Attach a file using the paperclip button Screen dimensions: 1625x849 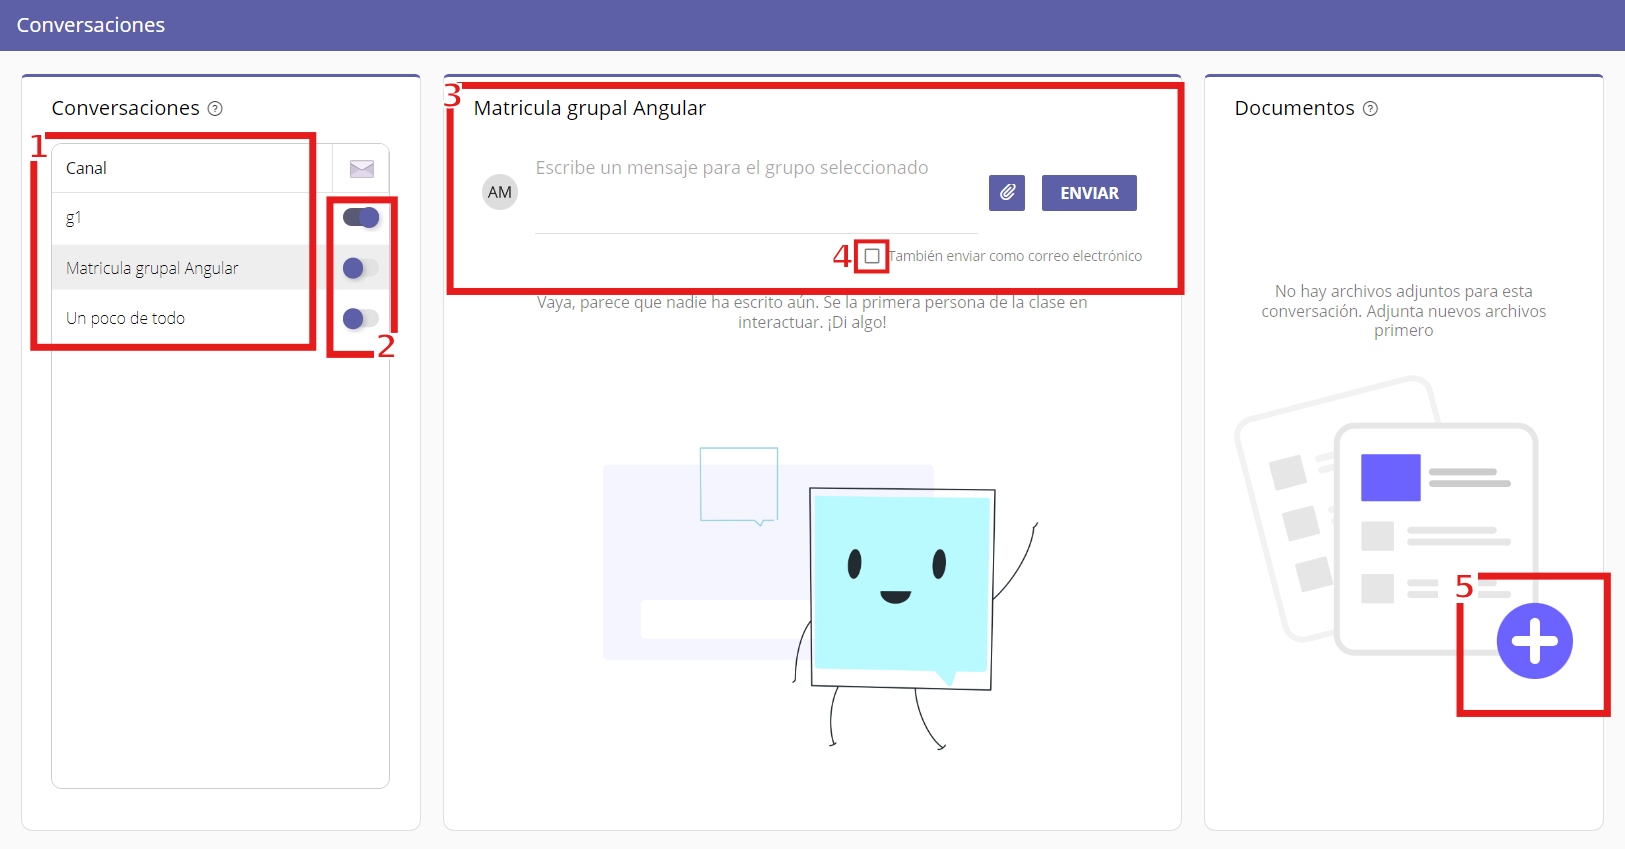coord(1007,193)
